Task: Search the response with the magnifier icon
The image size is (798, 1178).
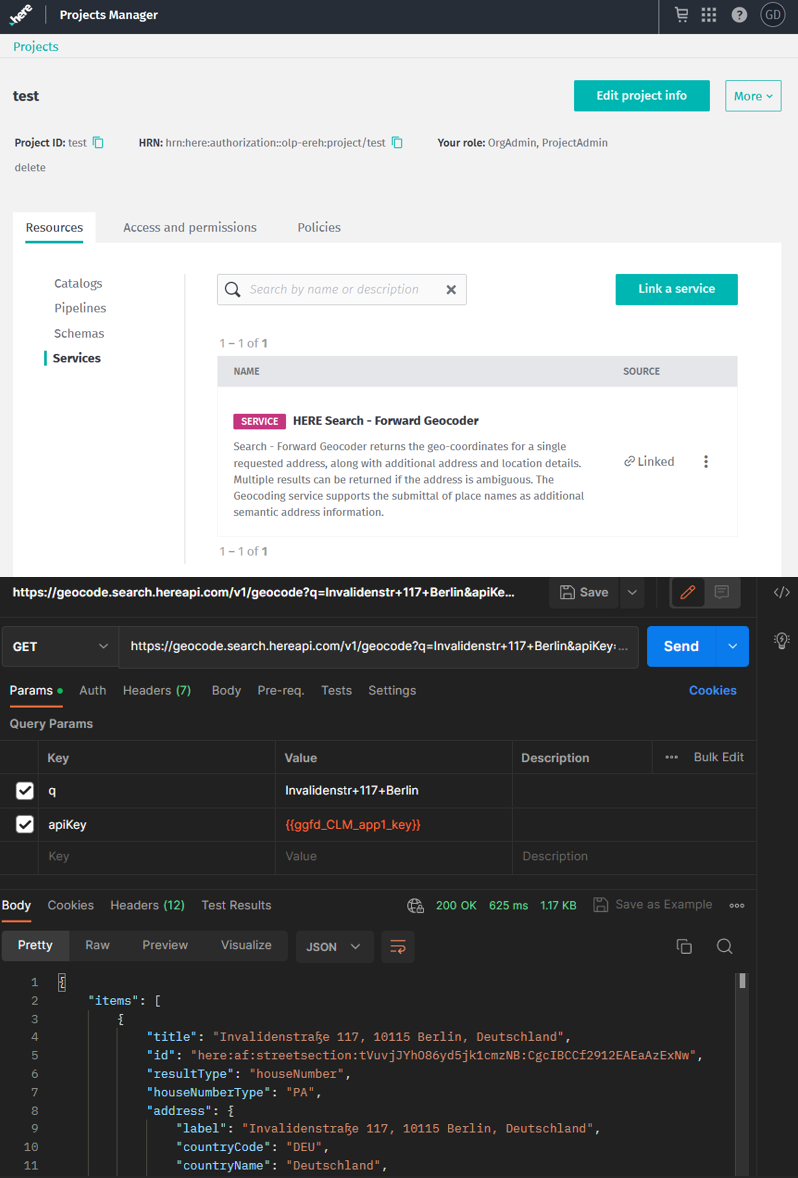Action: [x=724, y=947]
